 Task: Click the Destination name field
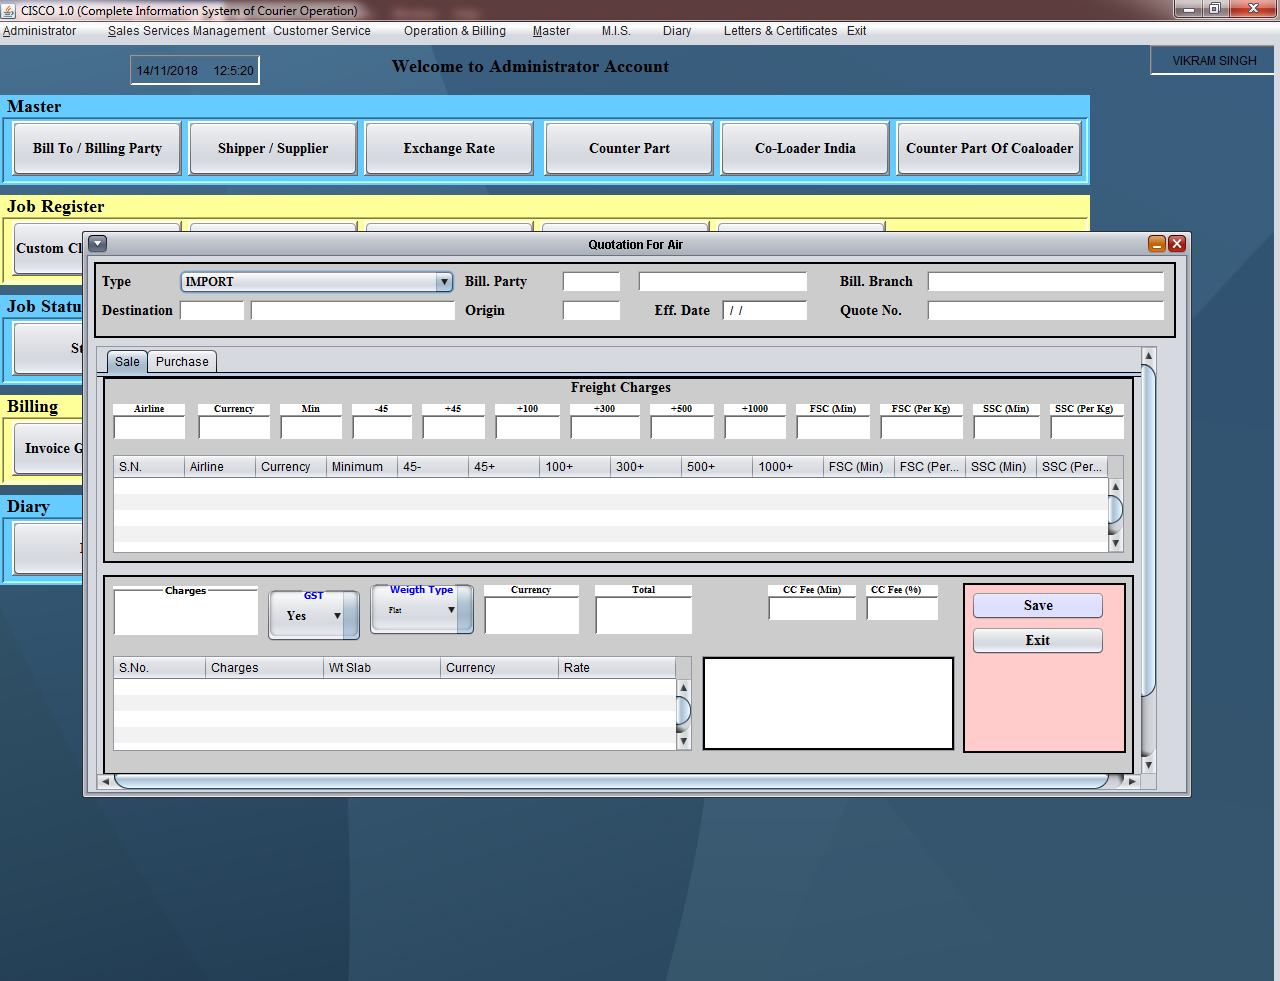click(x=353, y=310)
